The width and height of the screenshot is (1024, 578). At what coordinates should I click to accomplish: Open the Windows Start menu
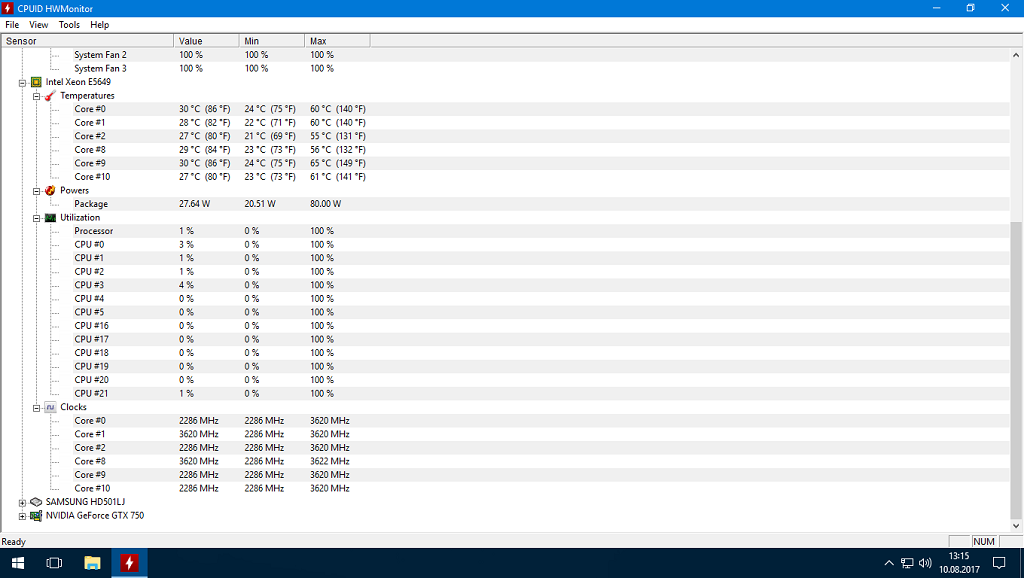click(18, 563)
